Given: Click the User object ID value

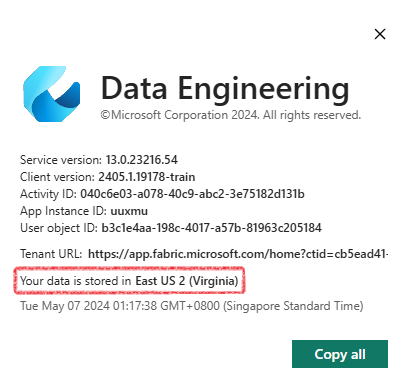Looking at the screenshot, I should tap(212, 228).
